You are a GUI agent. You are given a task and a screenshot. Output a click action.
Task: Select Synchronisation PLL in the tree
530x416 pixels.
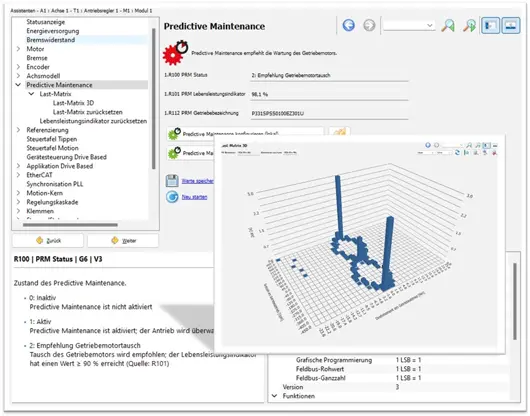click(55, 184)
